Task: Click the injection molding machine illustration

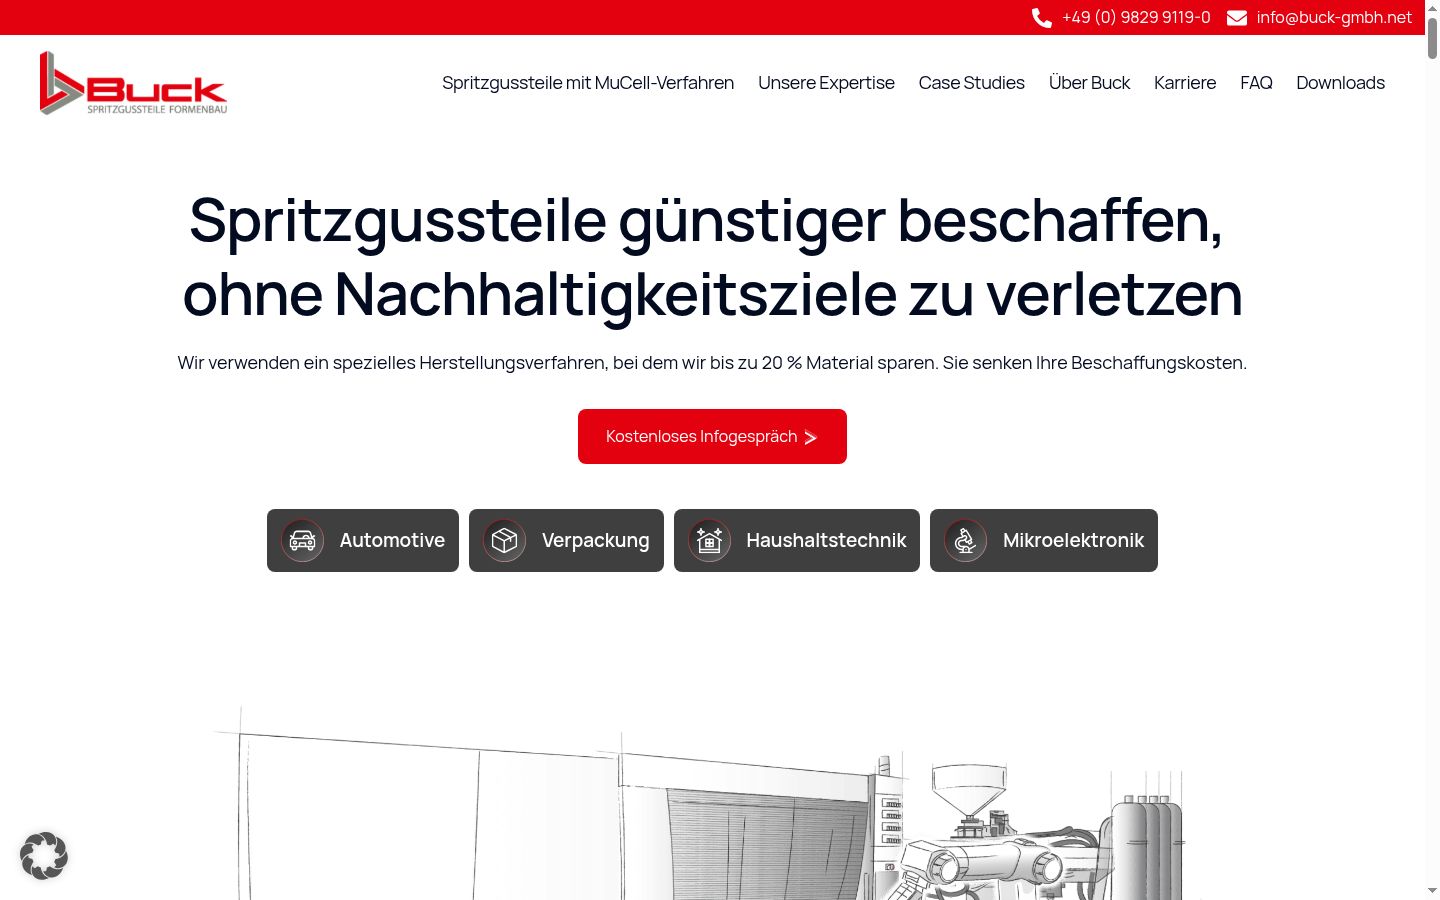Action: coord(710,802)
